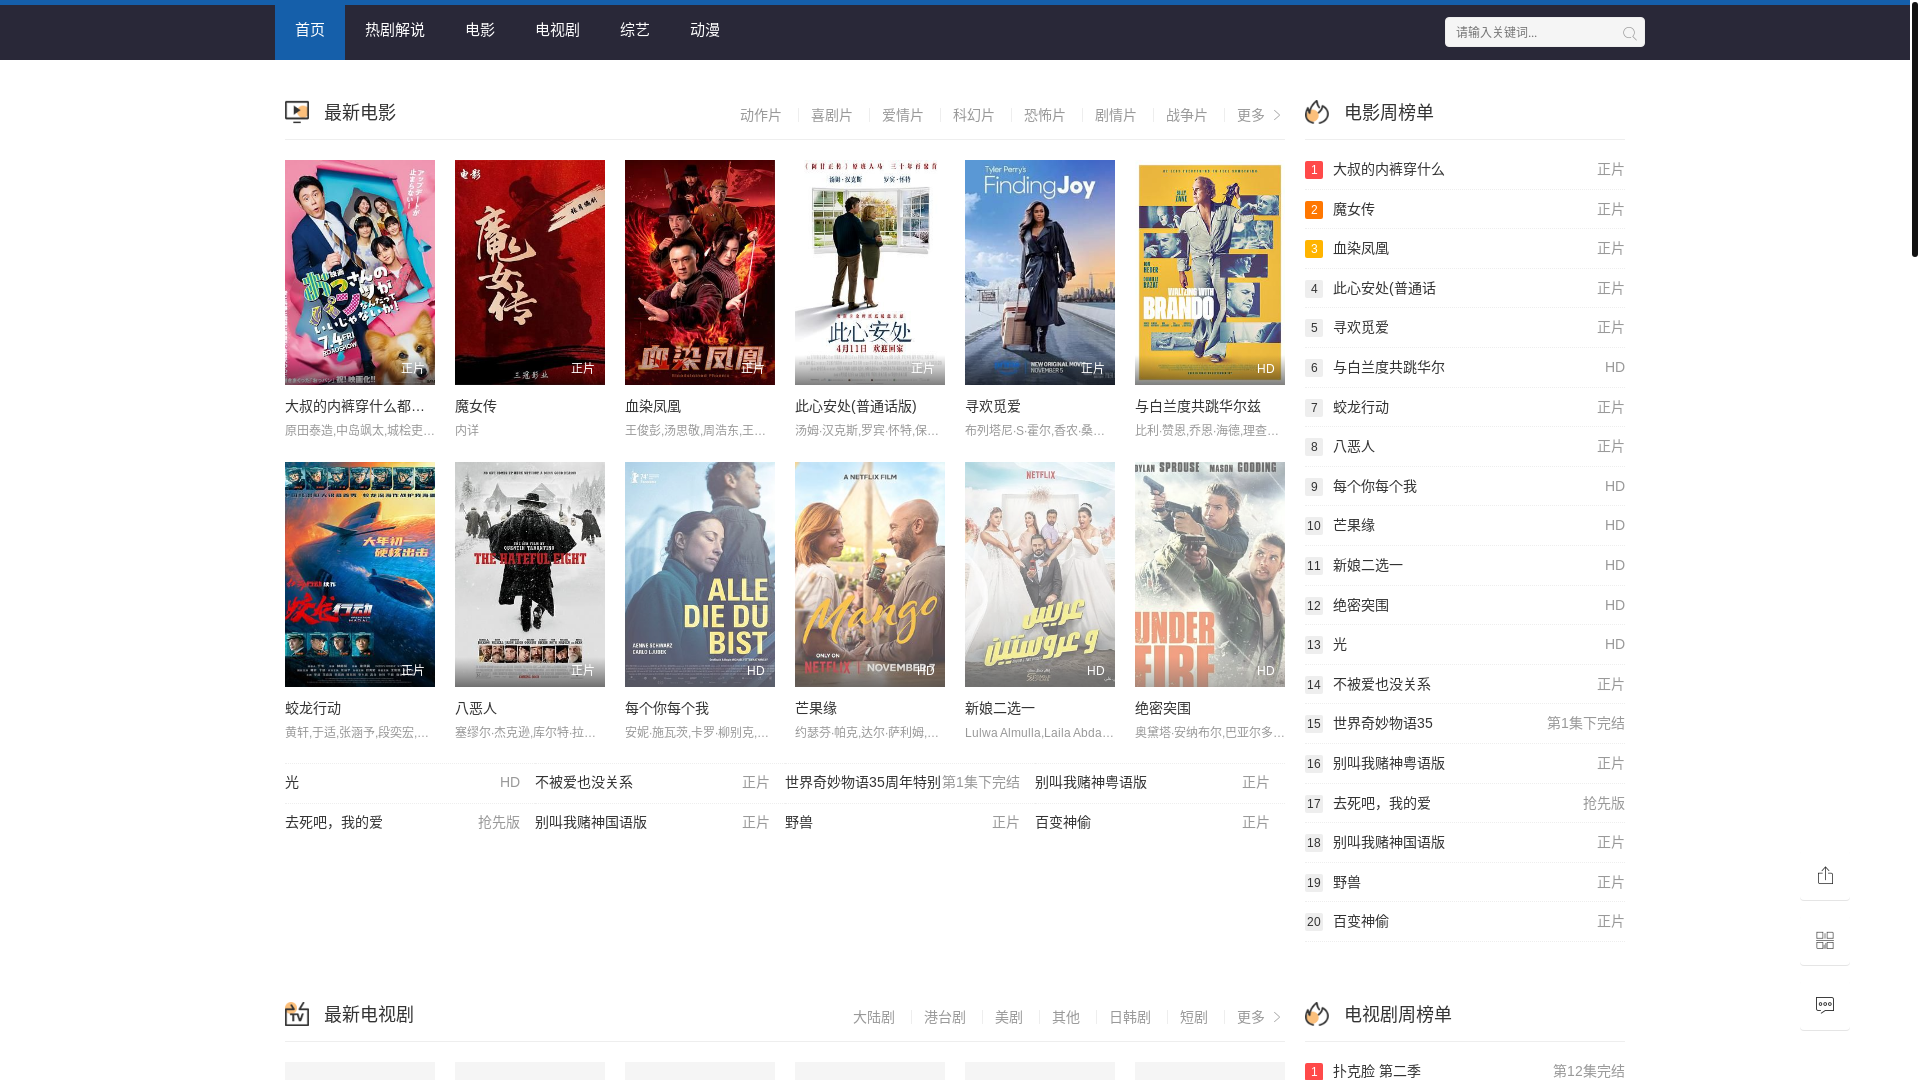This screenshot has width=1920, height=1080.
Task: Open 不被爱也没关系 in text list
Action: coord(584,783)
